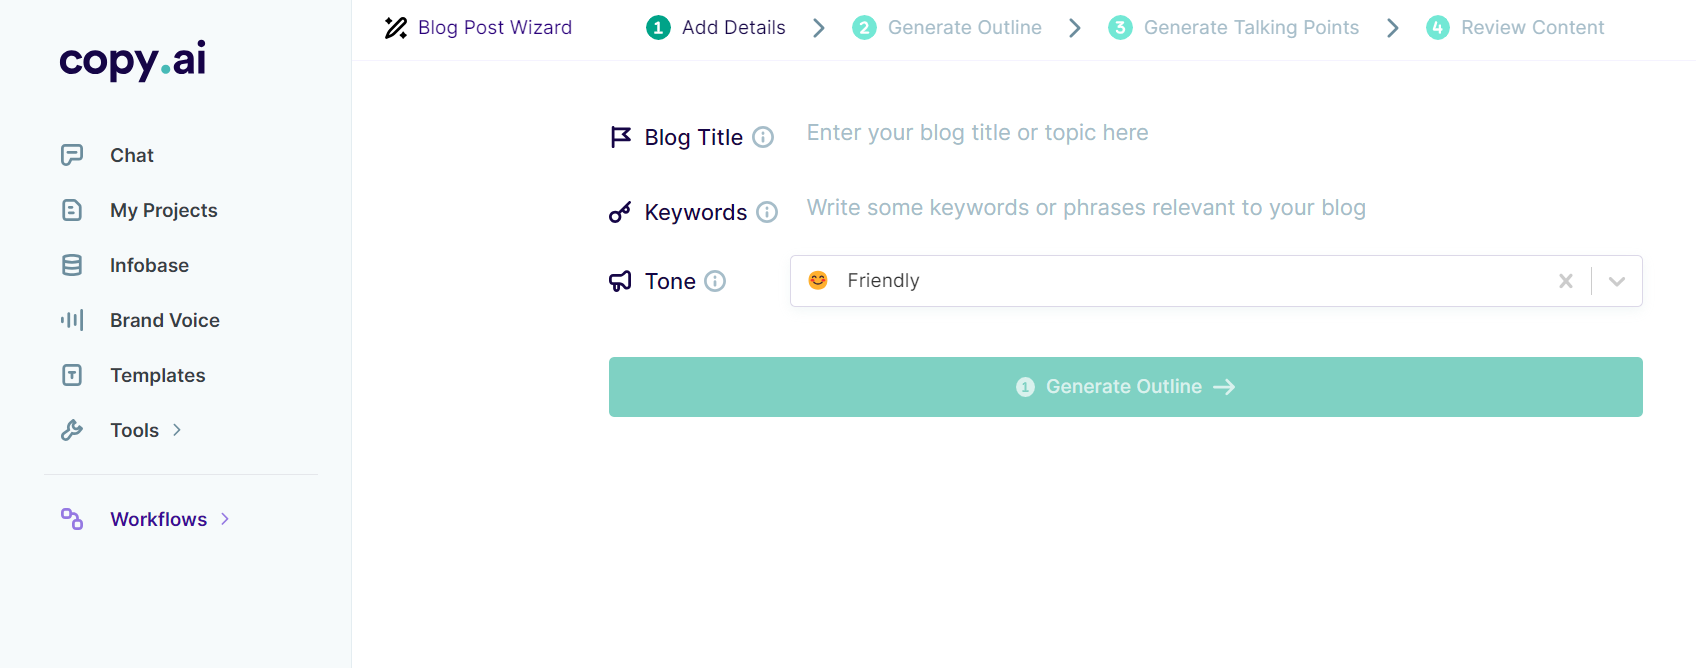Image resolution: width=1696 pixels, height=668 pixels.
Task: Click the Infobase database icon
Action: (x=72, y=265)
